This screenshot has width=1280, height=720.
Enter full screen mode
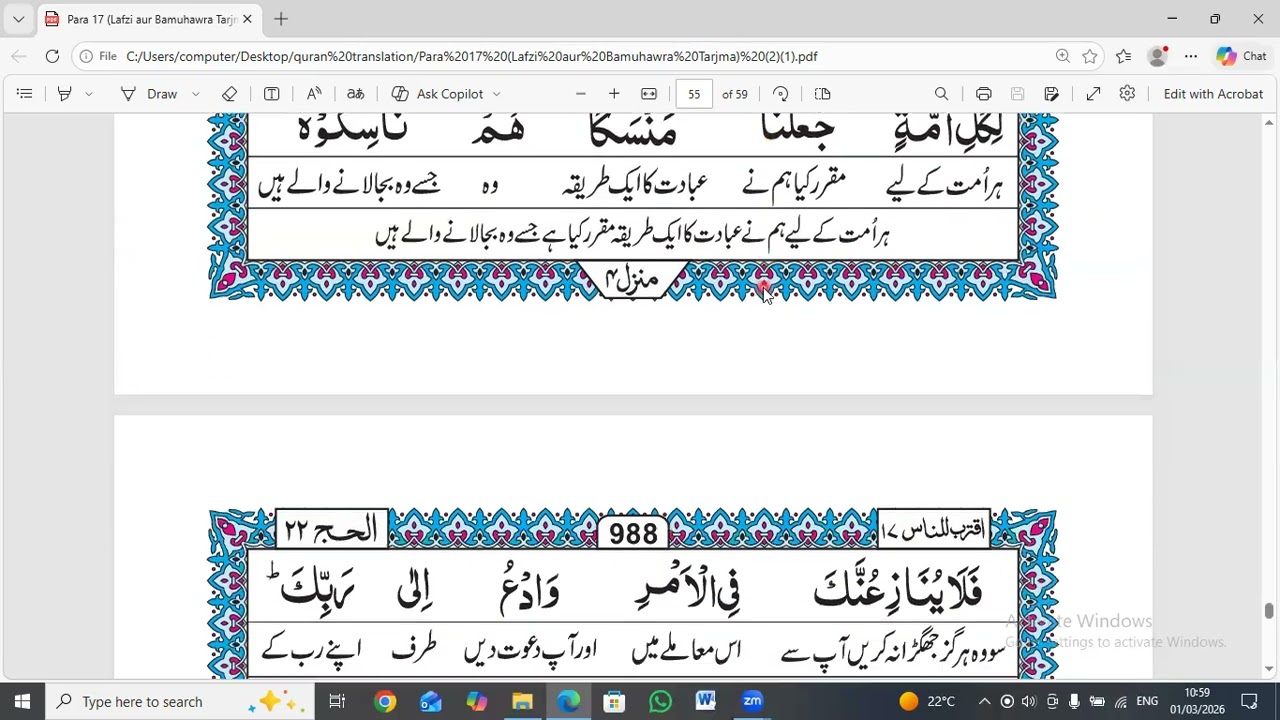[x=1093, y=94]
